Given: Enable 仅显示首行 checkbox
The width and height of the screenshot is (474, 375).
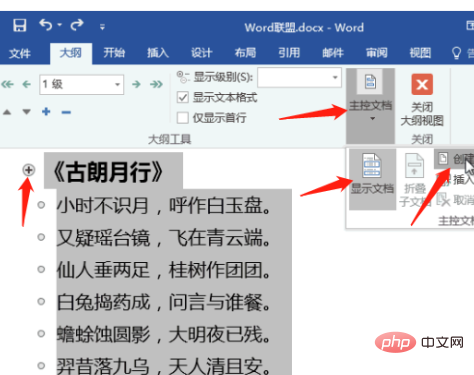Looking at the screenshot, I should (183, 118).
